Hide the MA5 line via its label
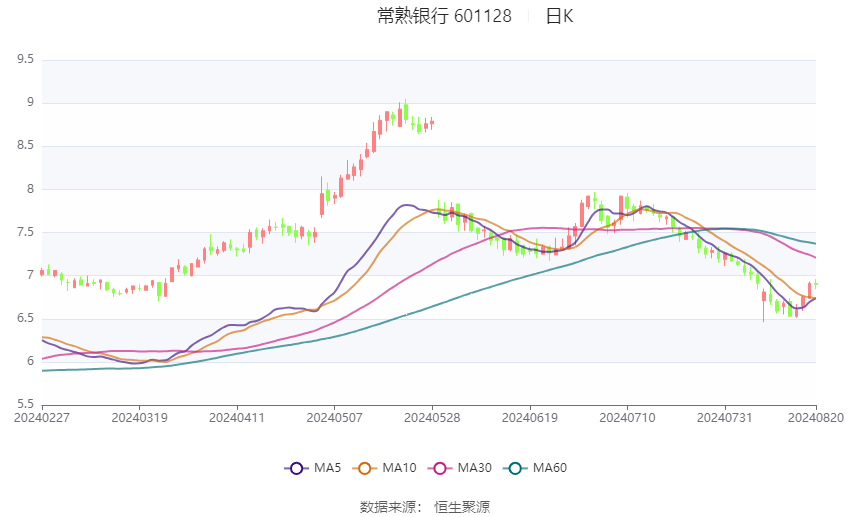850x517 pixels. pos(327,468)
